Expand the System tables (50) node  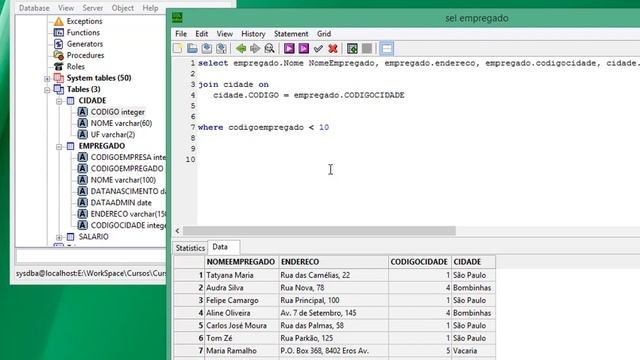47,78
